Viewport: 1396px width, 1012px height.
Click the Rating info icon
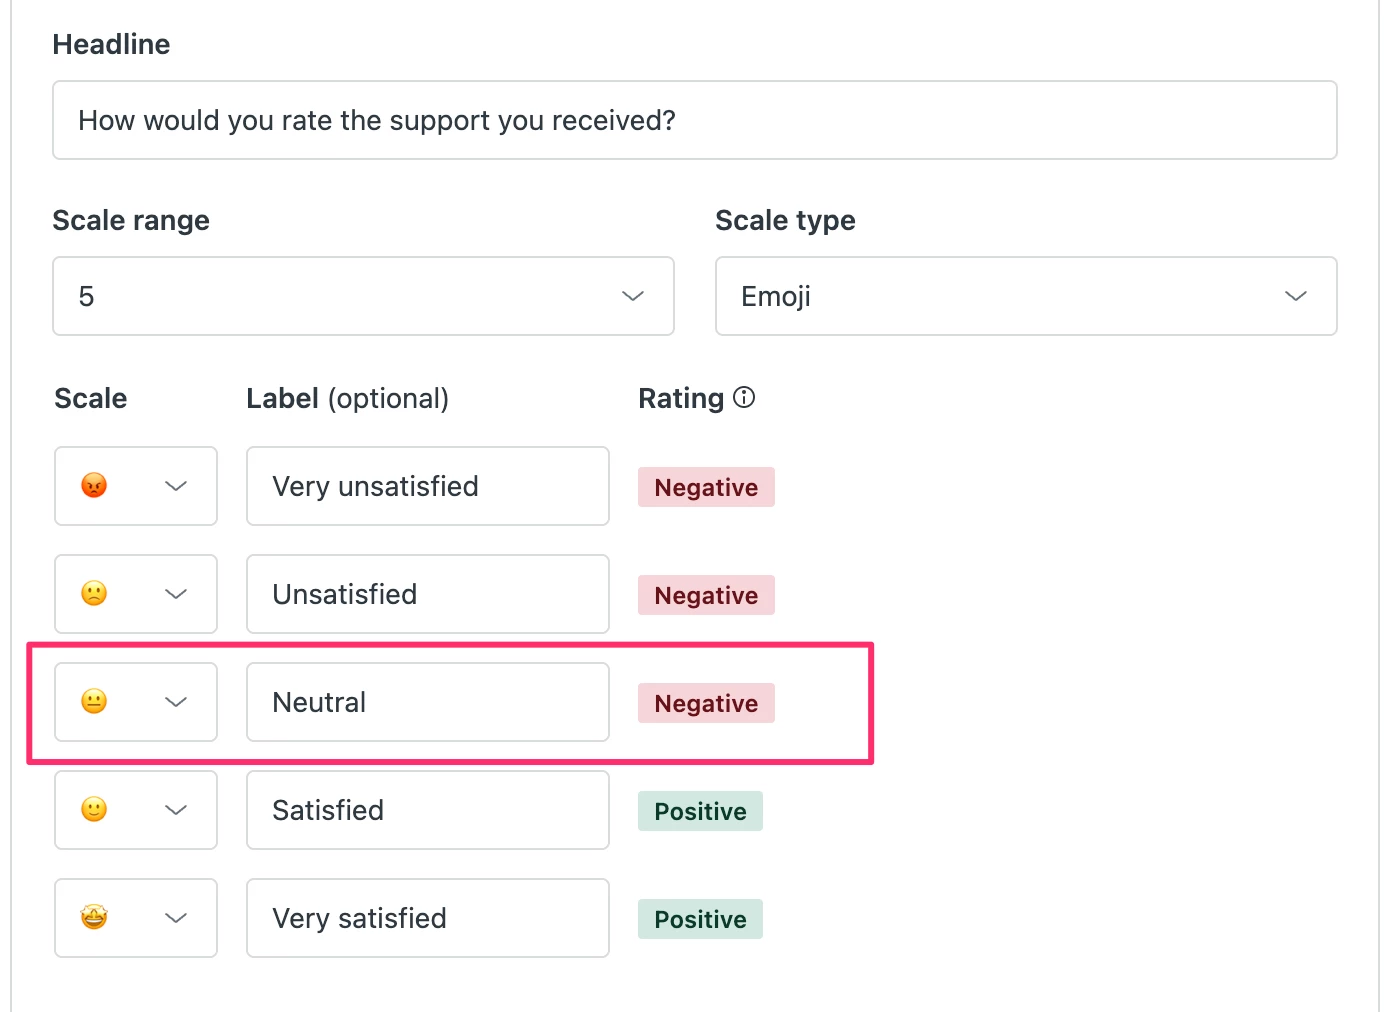pyautogui.click(x=744, y=398)
